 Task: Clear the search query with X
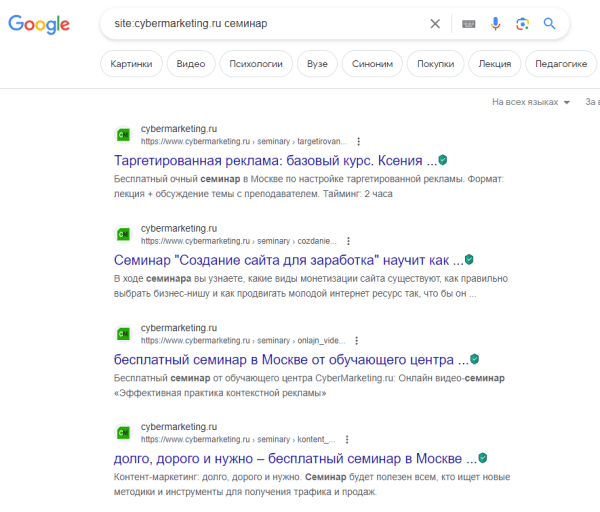coord(435,24)
